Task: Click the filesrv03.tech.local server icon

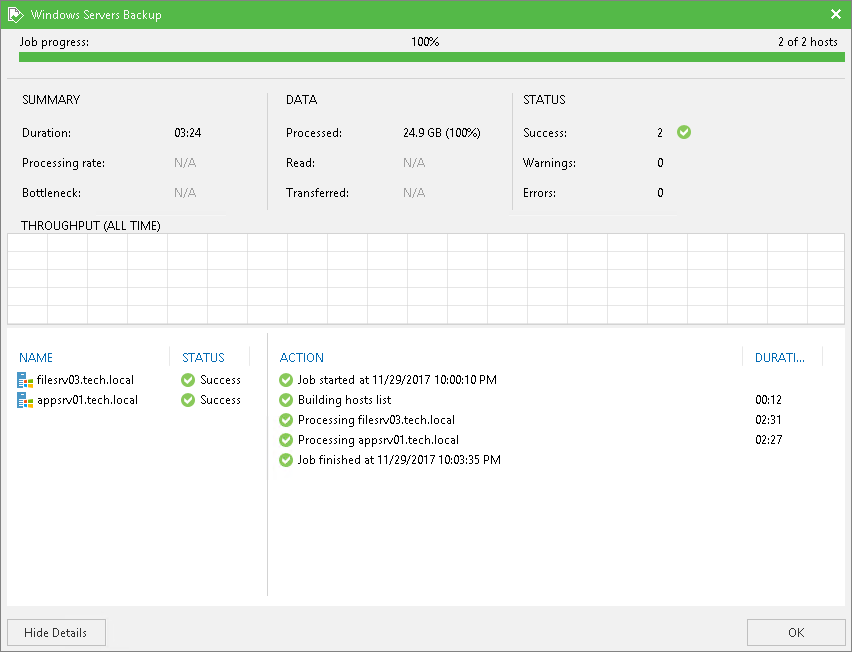Action: pyautogui.click(x=25, y=380)
